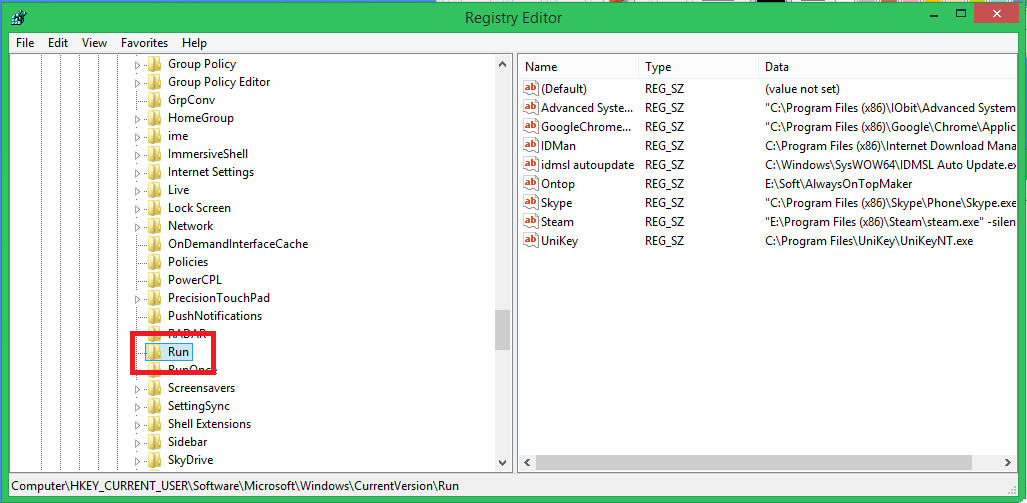This screenshot has height=503, width=1027.
Task: Click the Network folder icon
Action: 154,226
